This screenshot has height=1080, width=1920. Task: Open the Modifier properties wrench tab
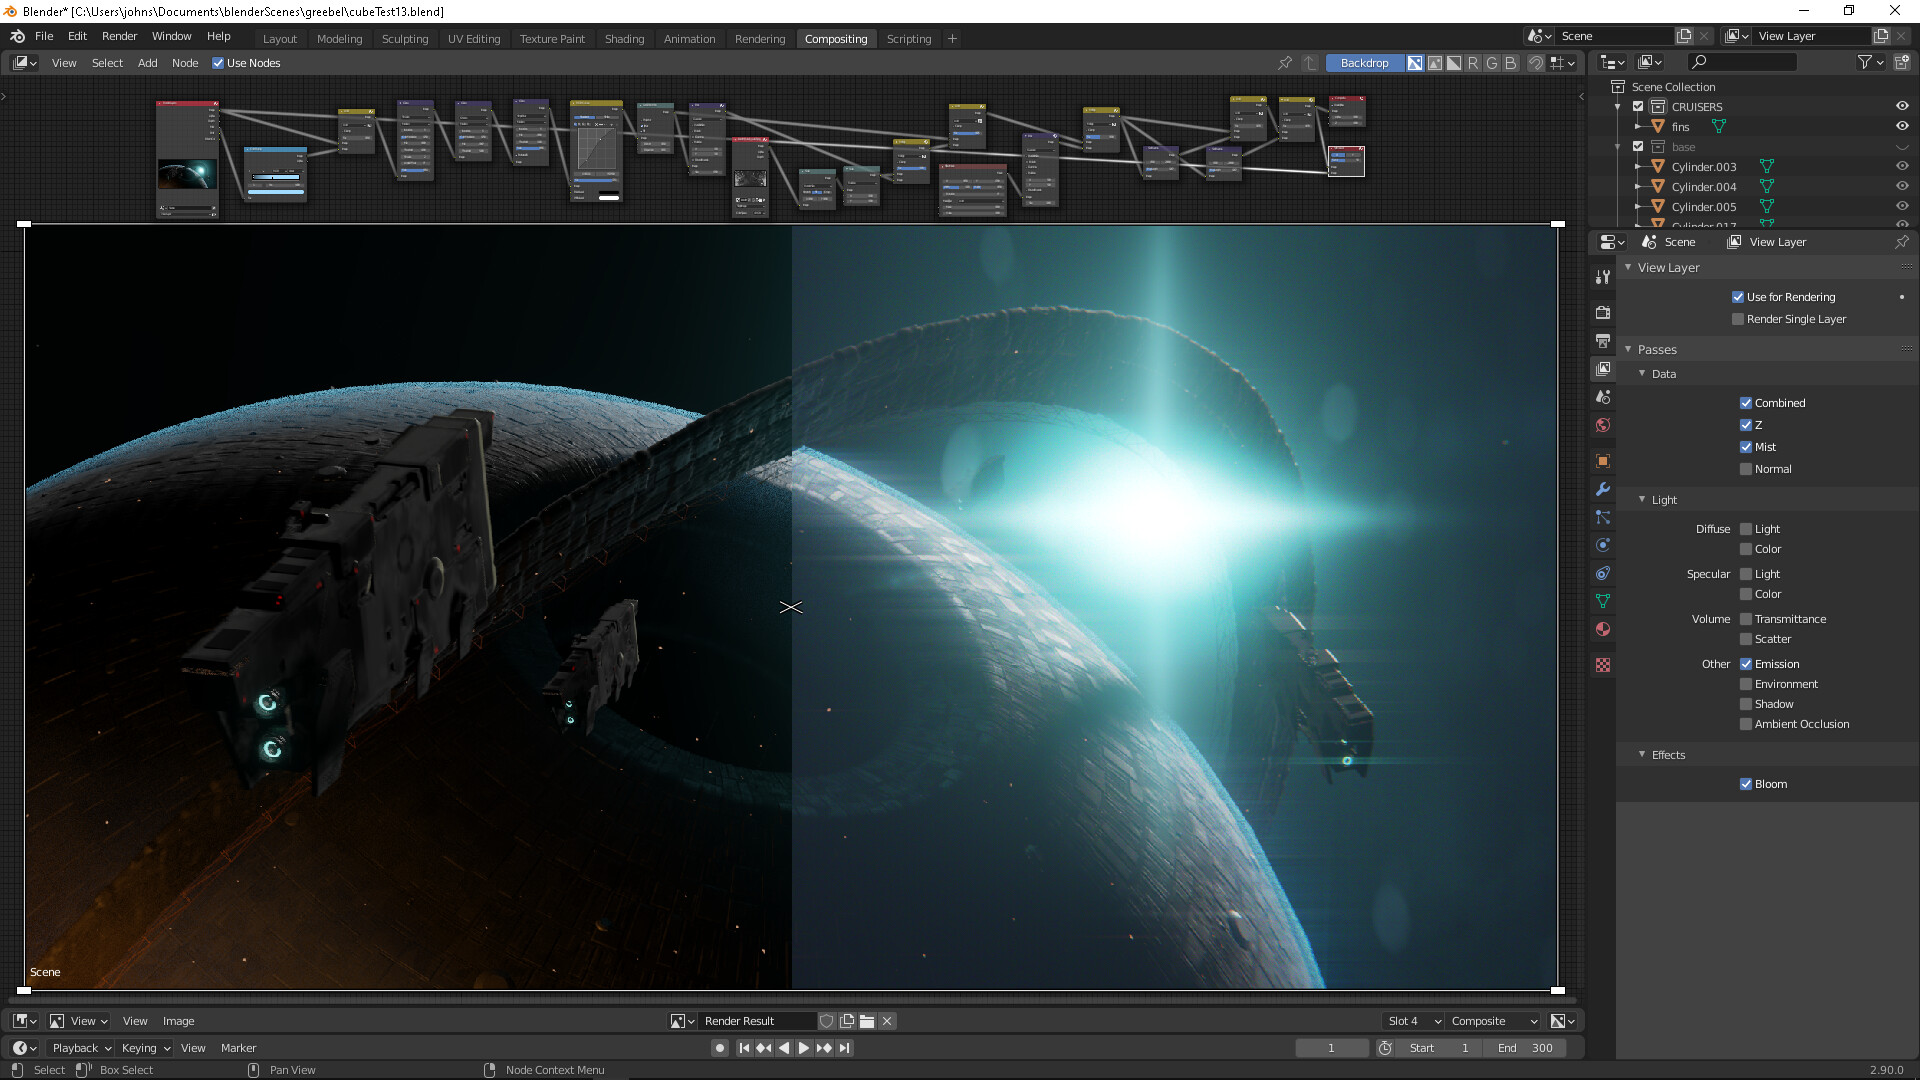tap(1603, 489)
